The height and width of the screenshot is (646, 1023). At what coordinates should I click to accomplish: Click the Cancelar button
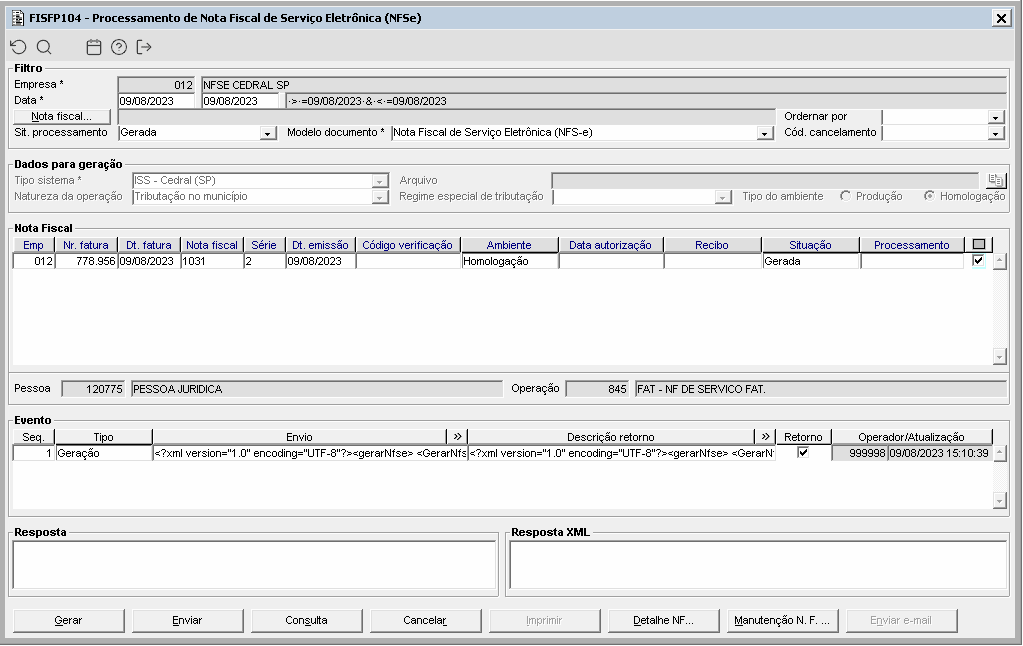425,621
